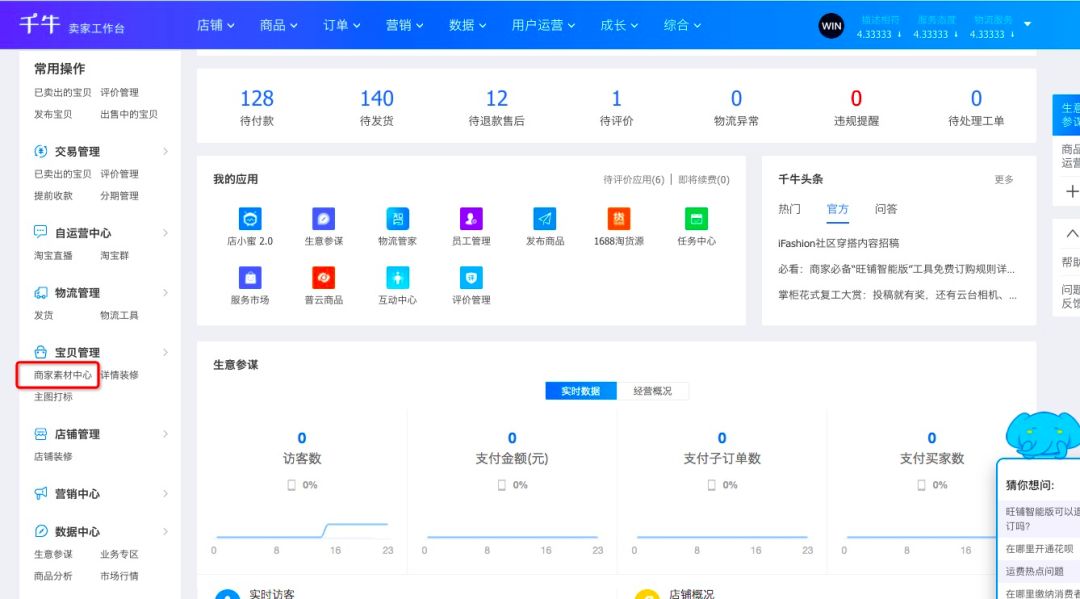Select the 经营概况 tab
1080x599 pixels.
[x=652, y=391]
